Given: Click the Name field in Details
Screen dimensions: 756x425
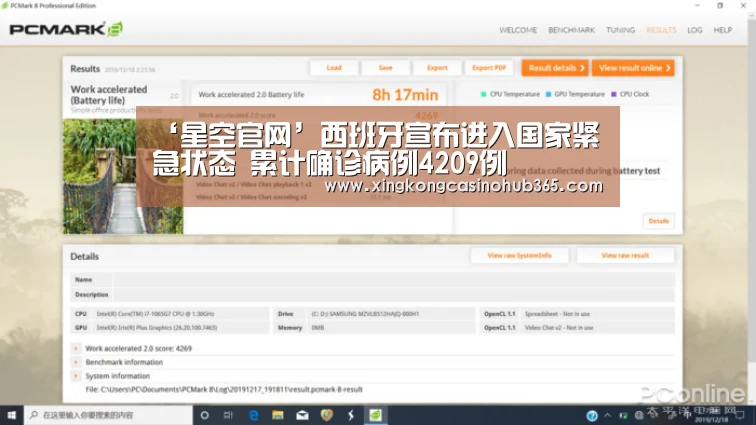Looking at the screenshot, I should coord(393,279).
